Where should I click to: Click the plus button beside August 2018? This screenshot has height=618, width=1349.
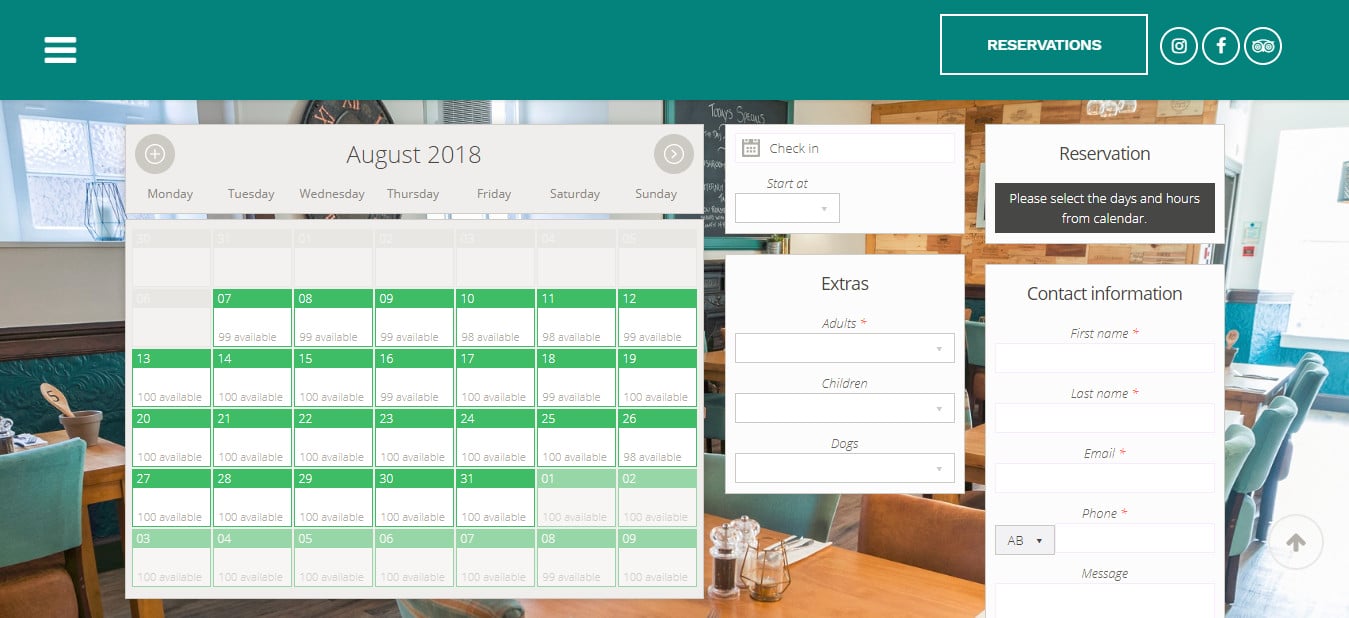155,154
